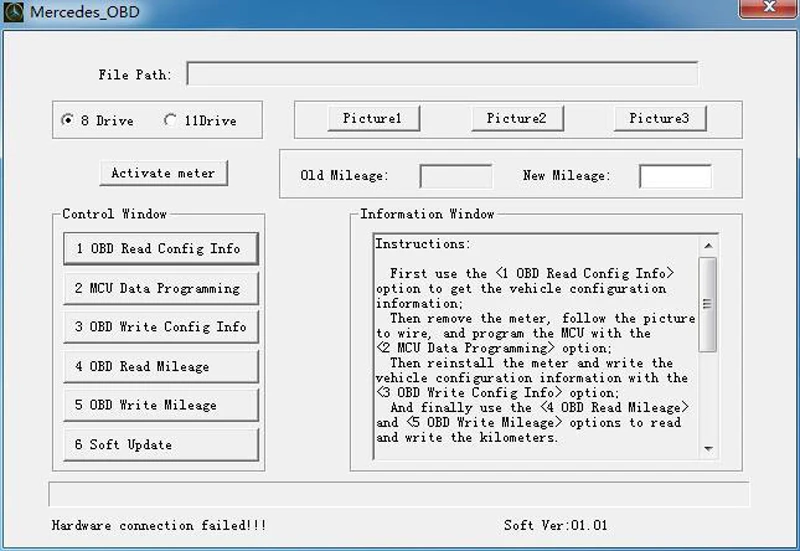The width and height of the screenshot is (800, 551).
Task: Launch 6 Soft Update
Action: point(161,444)
